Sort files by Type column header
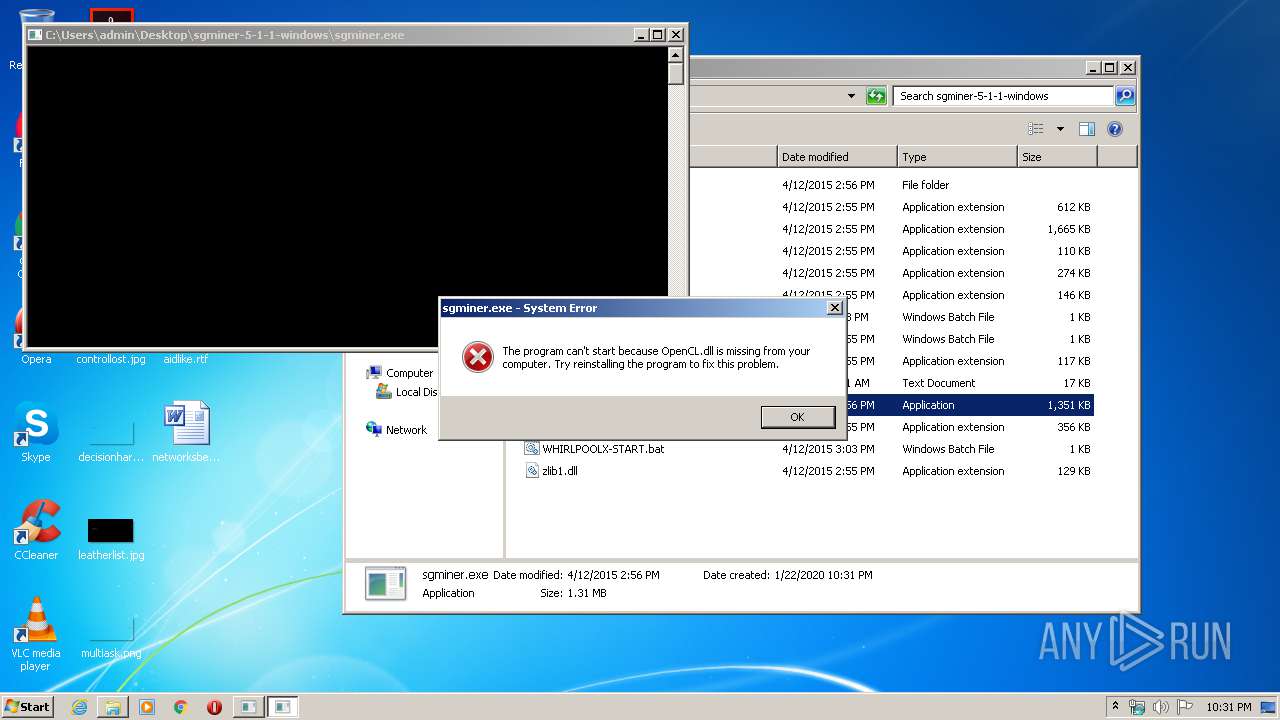 (x=957, y=157)
